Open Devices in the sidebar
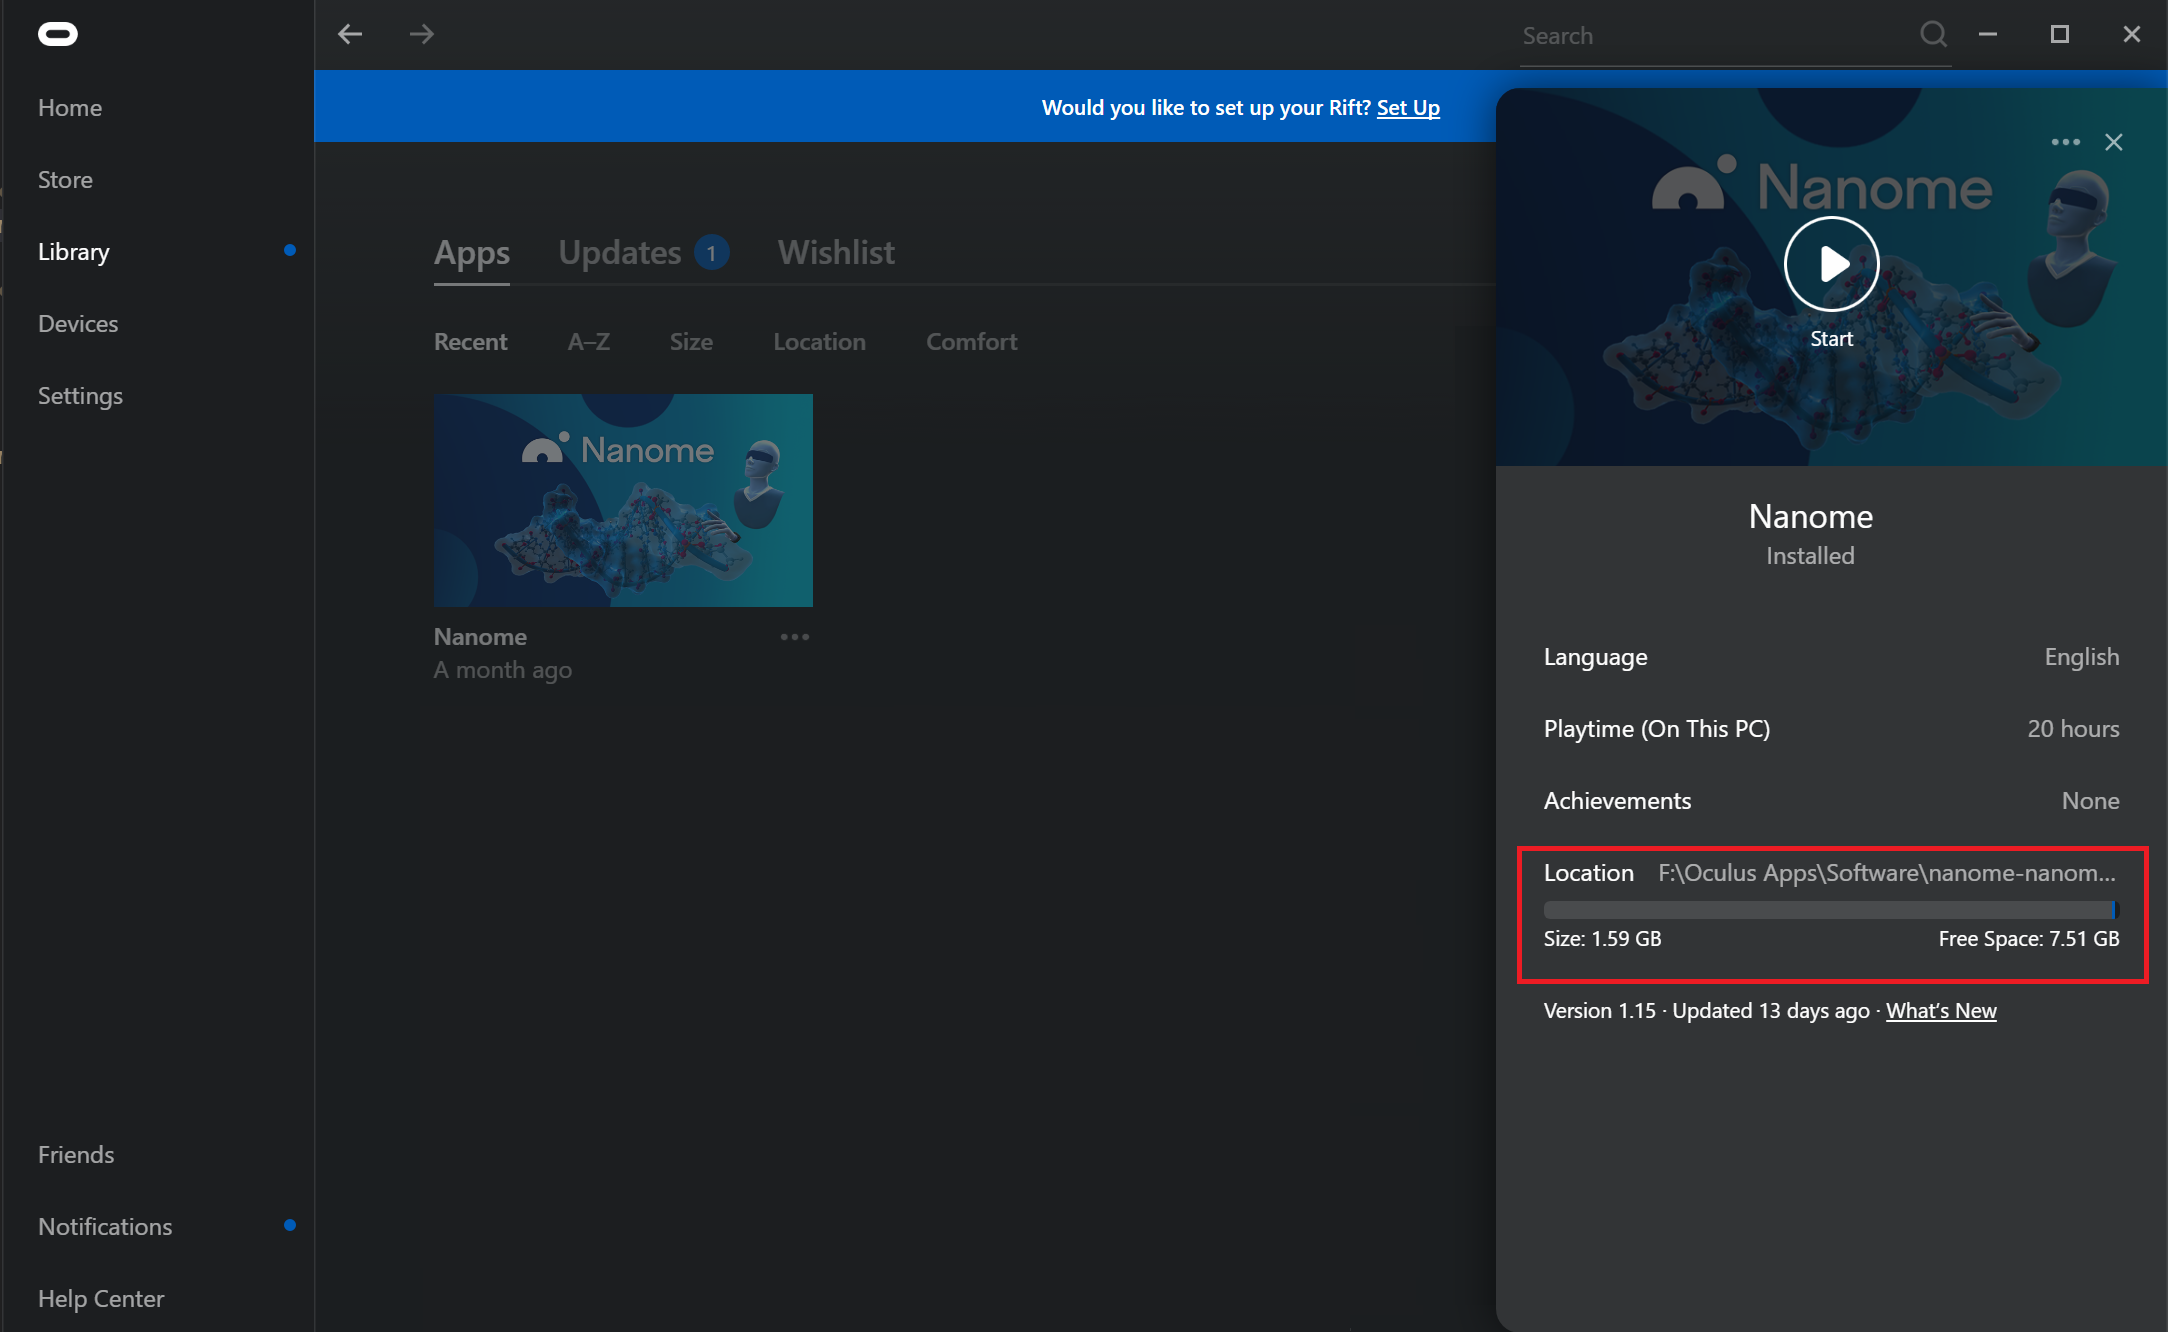The width and height of the screenshot is (2168, 1332). tap(78, 324)
